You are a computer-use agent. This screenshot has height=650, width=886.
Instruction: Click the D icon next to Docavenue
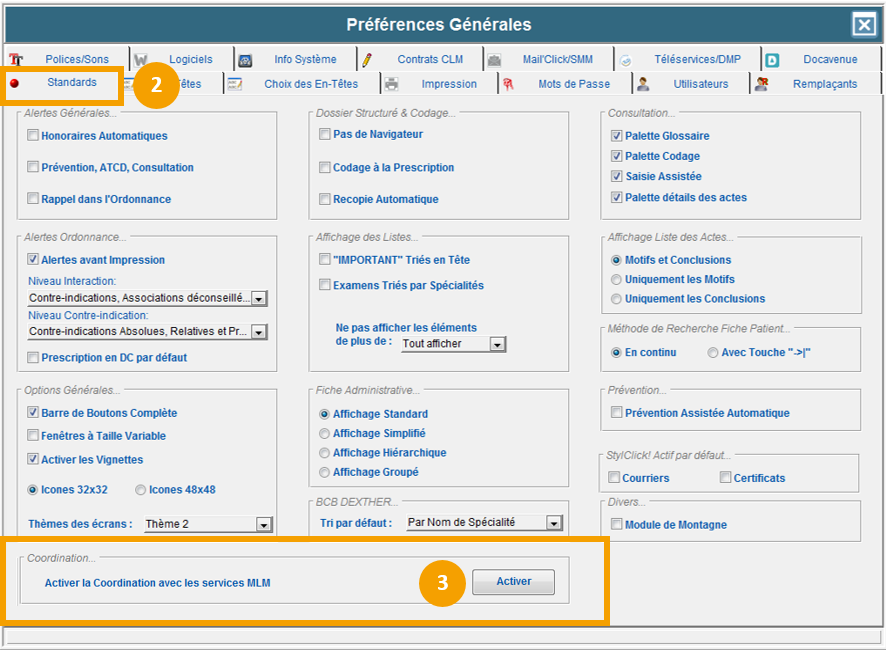(772, 60)
